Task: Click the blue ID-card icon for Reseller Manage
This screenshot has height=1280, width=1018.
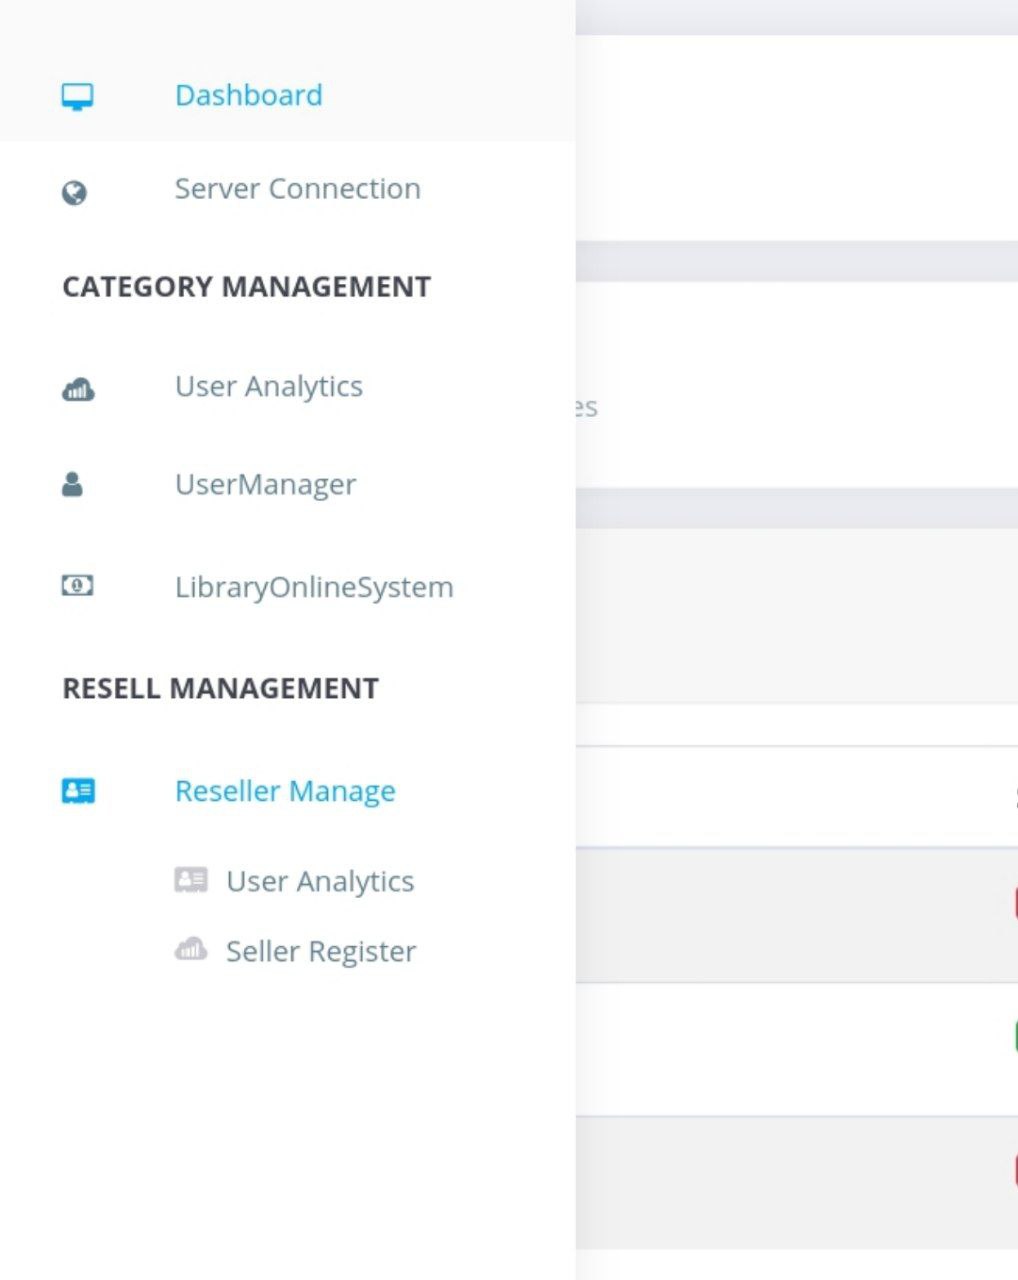Action: 77,791
